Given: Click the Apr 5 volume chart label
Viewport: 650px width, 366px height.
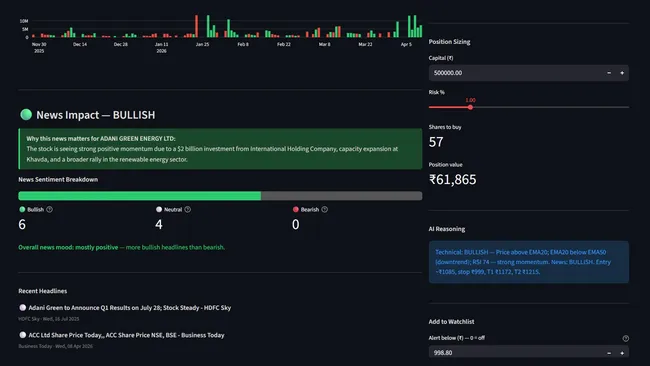Looking at the screenshot, I should click(x=406, y=44).
